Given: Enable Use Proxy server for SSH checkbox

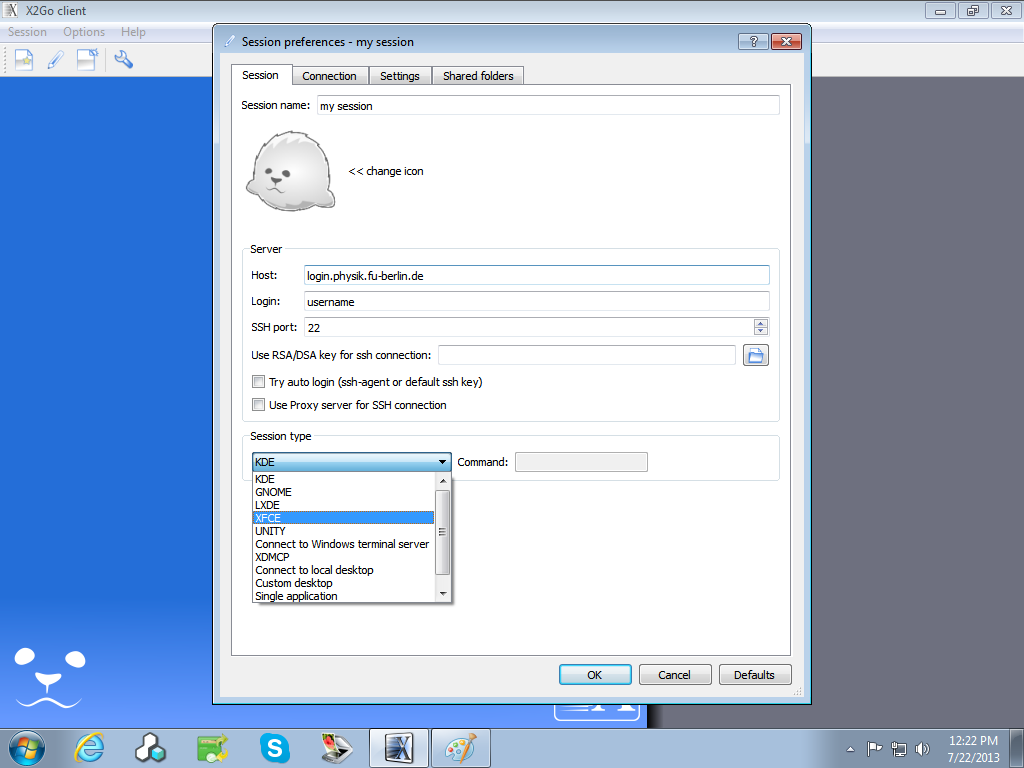Looking at the screenshot, I should pyautogui.click(x=259, y=405).
